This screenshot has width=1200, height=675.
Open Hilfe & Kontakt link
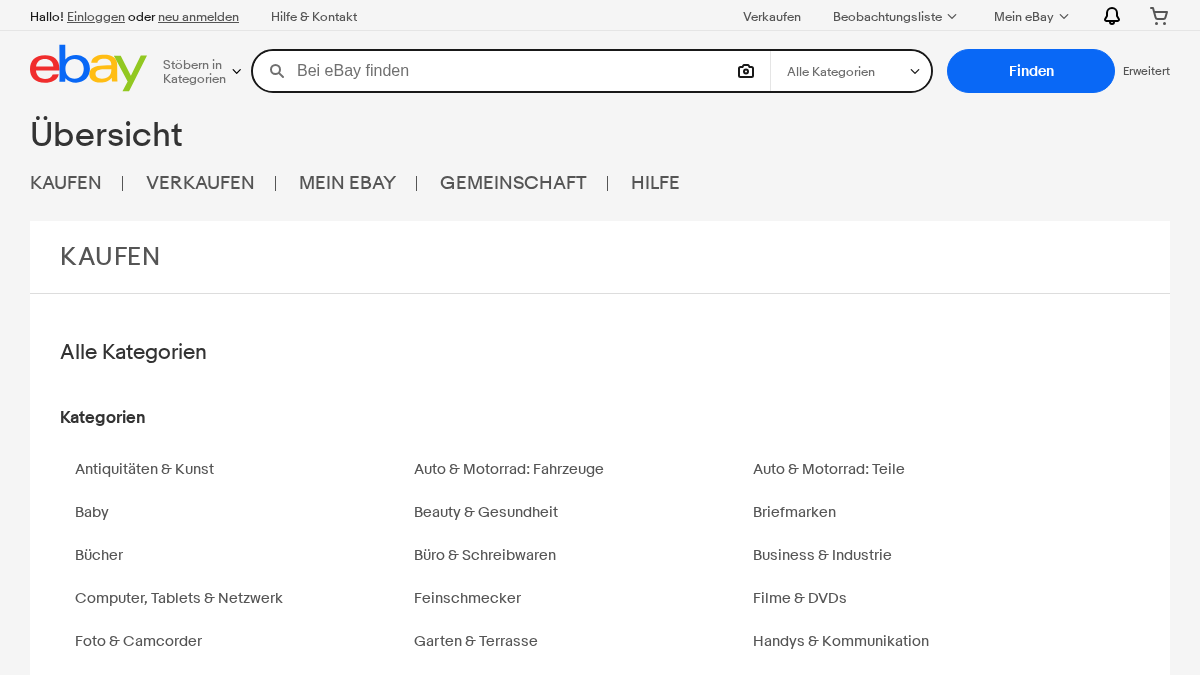coord(314,16)
